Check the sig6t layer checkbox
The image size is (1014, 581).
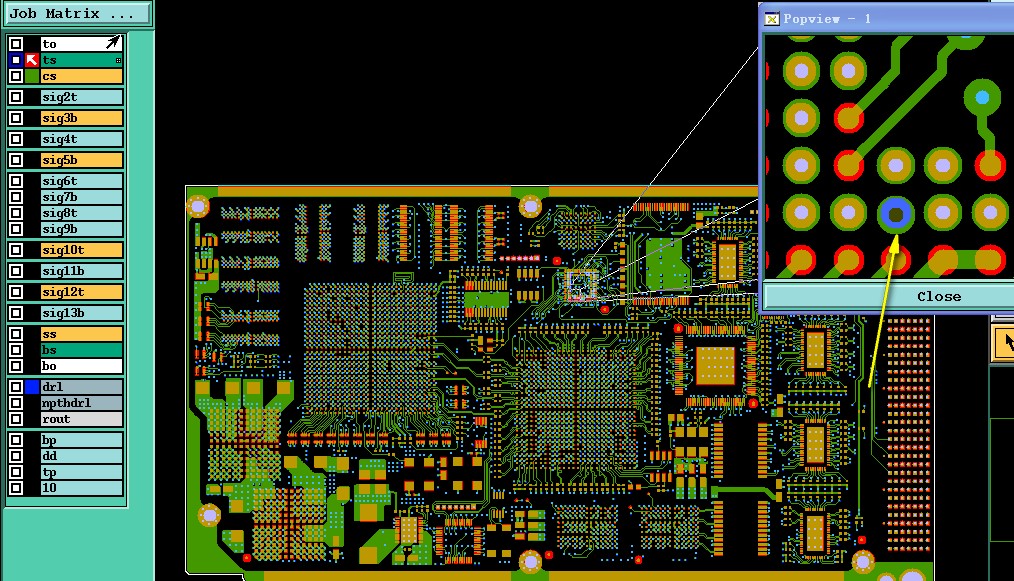coord(16,181)
